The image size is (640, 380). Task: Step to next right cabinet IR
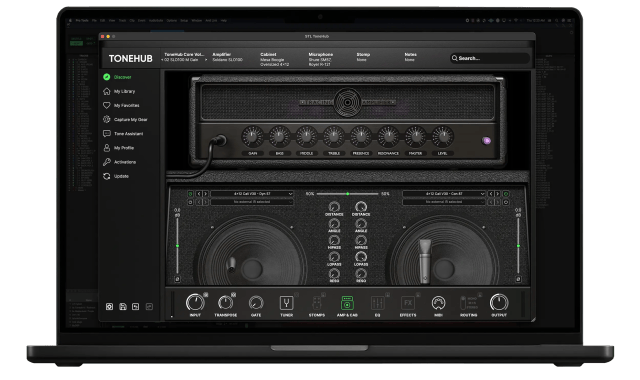(497, 194)
